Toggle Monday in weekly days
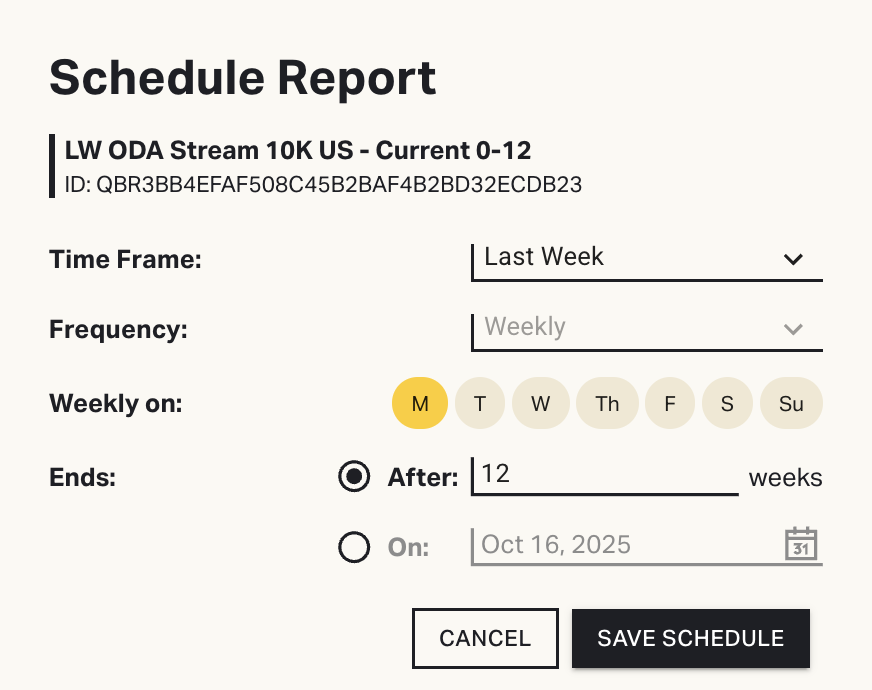Viewport: 872px width, 690px height. pos(420,404)
